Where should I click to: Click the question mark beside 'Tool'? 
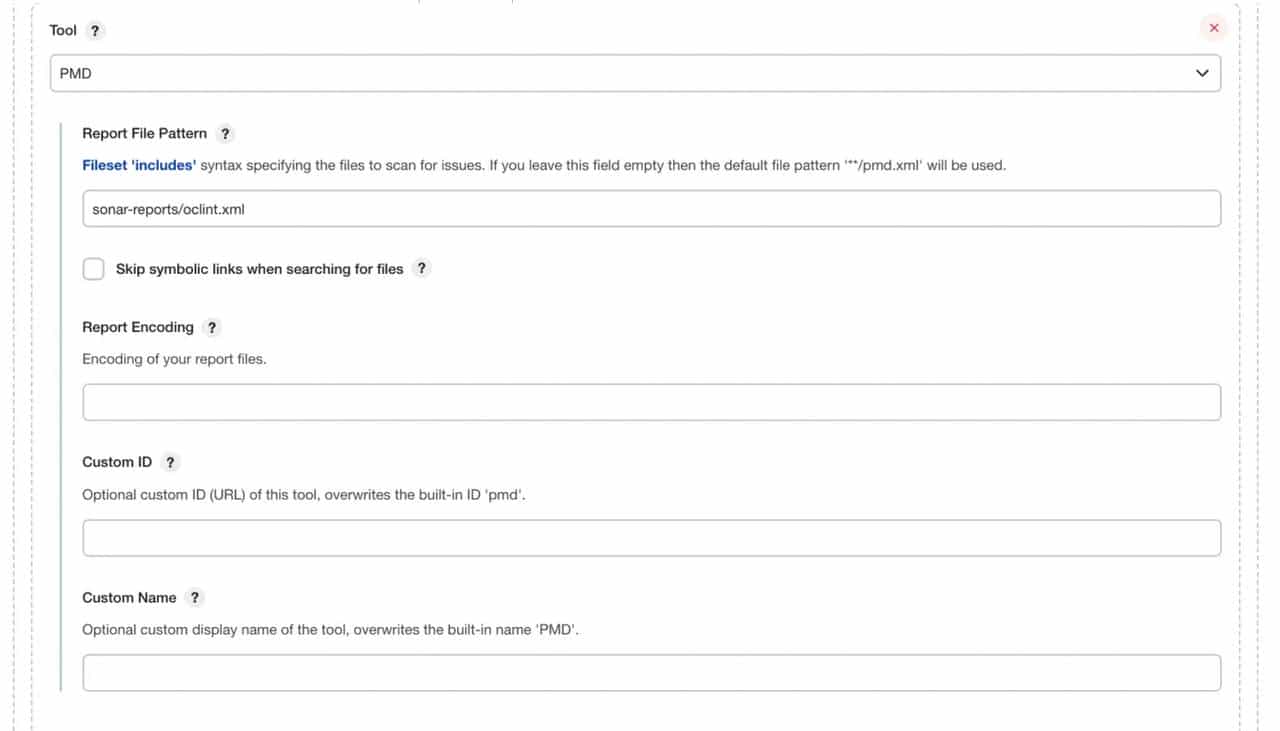tap(95, 30)
